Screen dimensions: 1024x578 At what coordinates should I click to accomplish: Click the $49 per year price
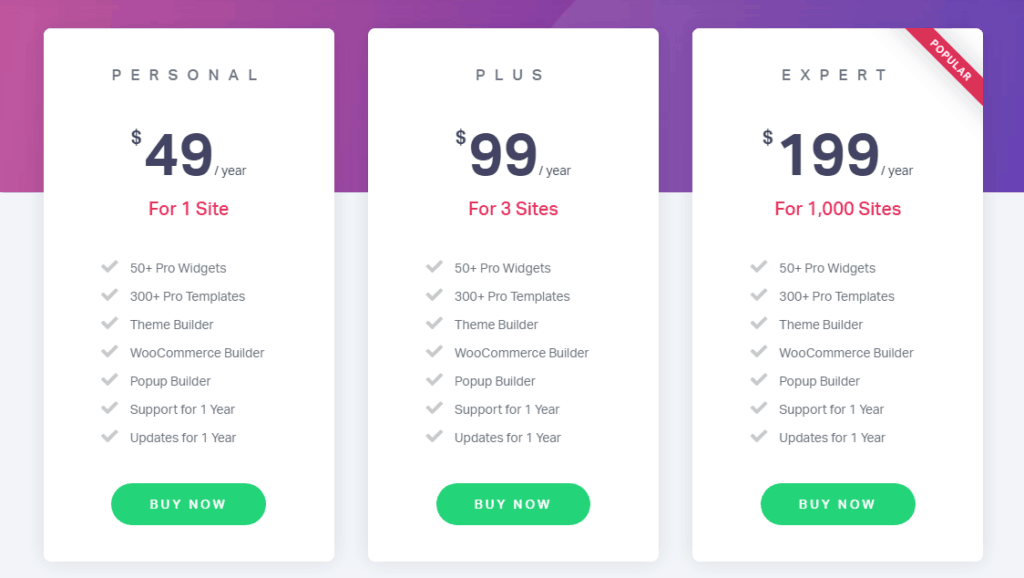coord(188,154)
